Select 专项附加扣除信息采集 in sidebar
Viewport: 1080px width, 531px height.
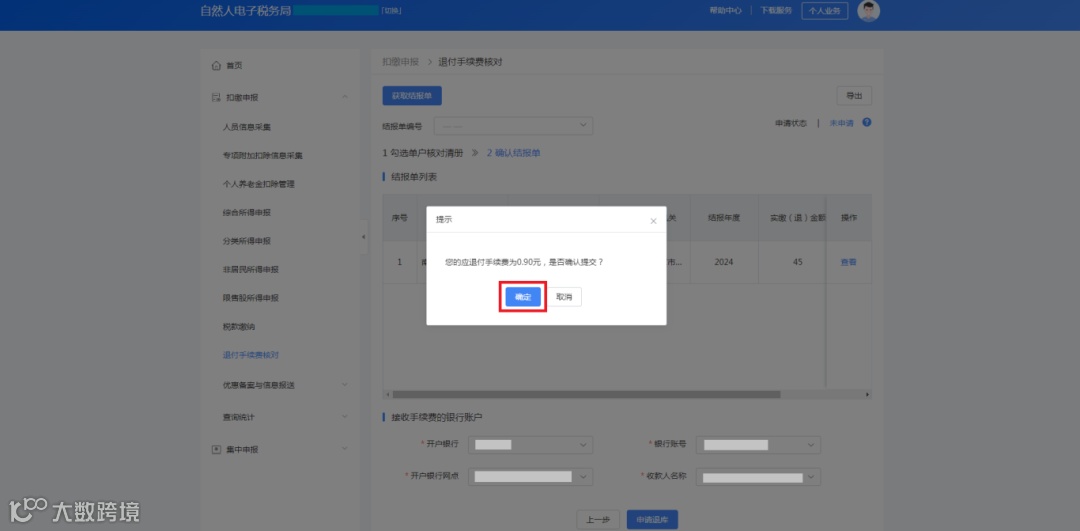262,156
